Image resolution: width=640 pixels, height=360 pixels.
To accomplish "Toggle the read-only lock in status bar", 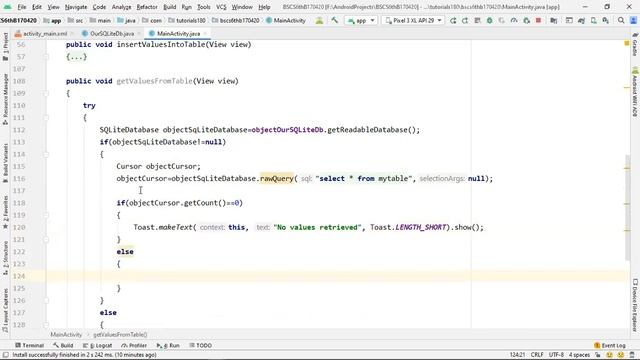I will (x=598, y=355).
